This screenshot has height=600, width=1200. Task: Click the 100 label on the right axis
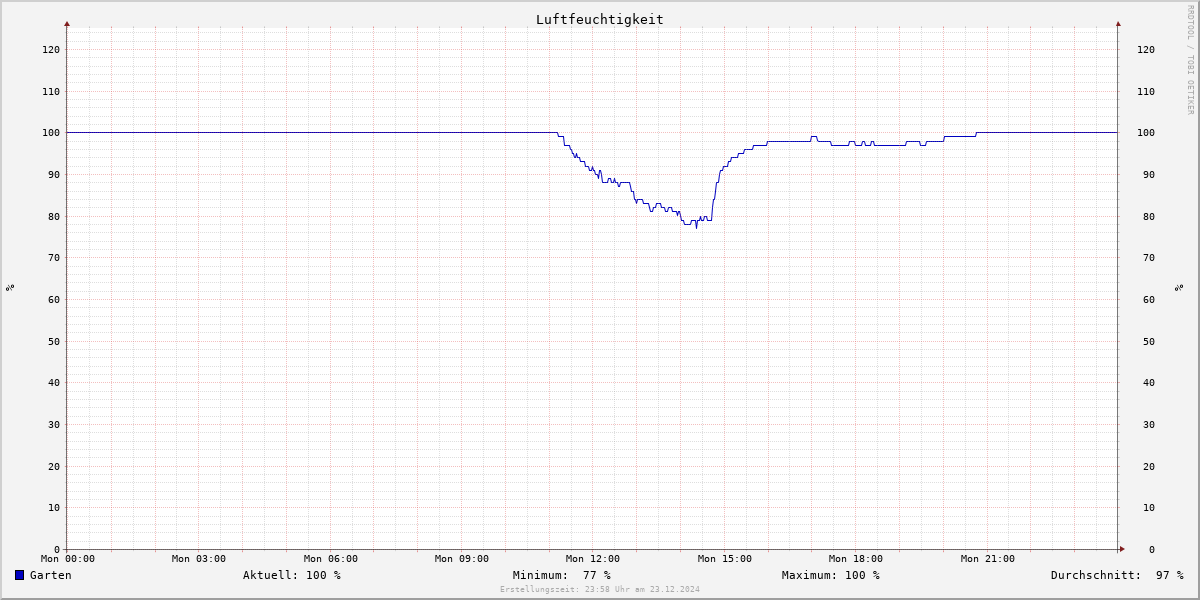click(x=1146, y=133)
